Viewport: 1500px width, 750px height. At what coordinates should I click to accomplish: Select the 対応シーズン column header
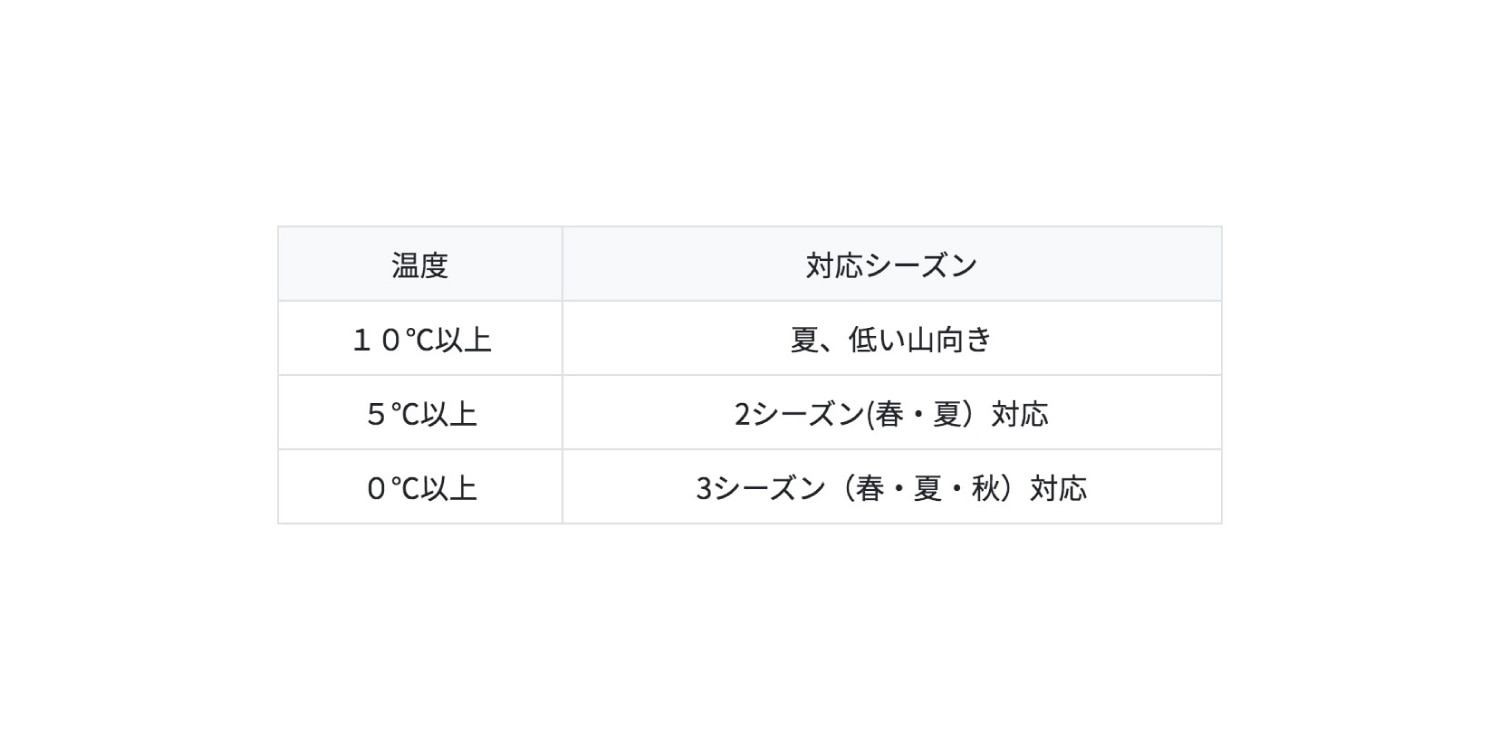[892, 264]
